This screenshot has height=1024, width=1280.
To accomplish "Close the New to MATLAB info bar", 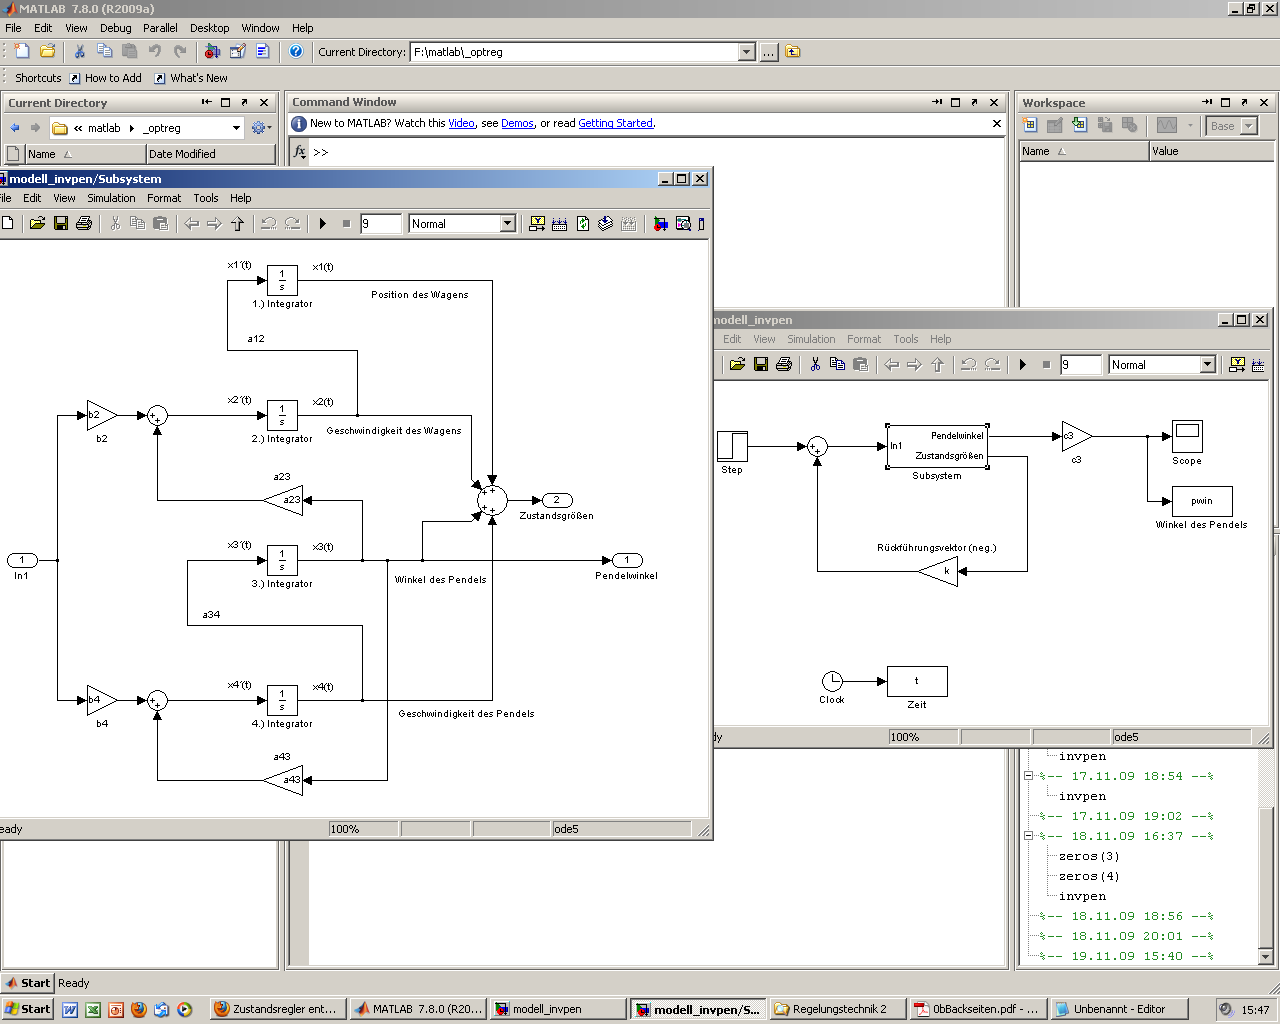I will tap(997, 124).
